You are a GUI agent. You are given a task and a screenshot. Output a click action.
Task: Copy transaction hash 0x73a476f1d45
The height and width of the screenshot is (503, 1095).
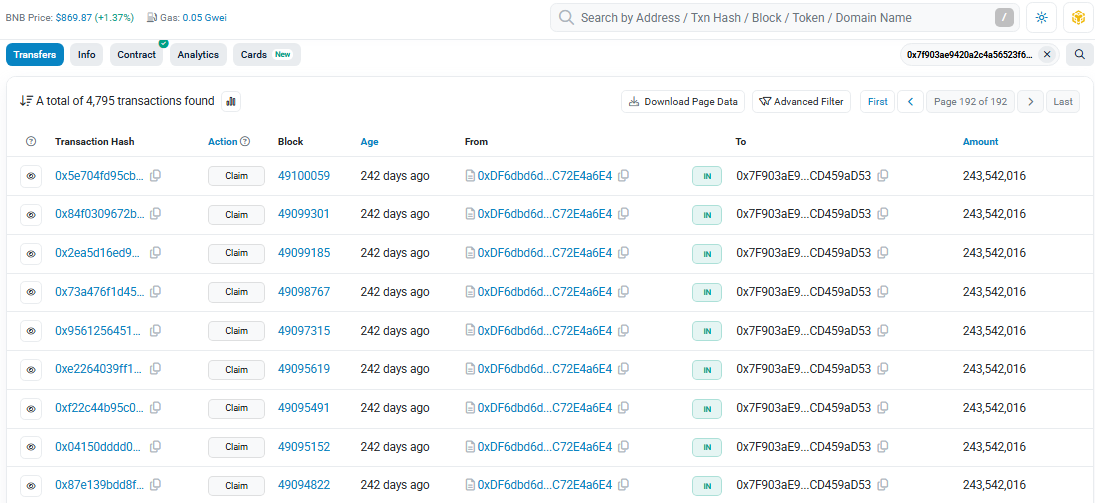point(156,291)
